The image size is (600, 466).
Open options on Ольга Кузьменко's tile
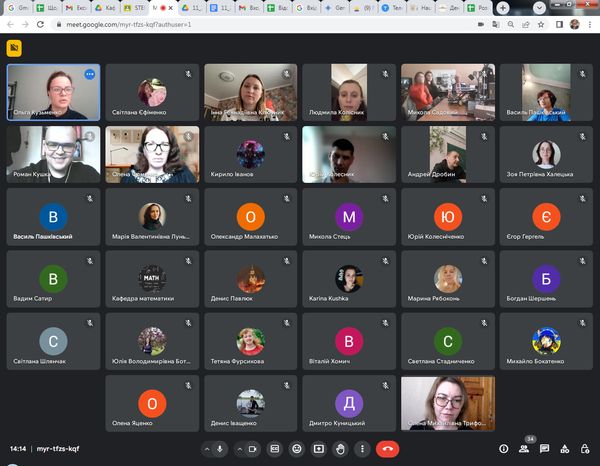pyautogui.click(x=89, y=74)
